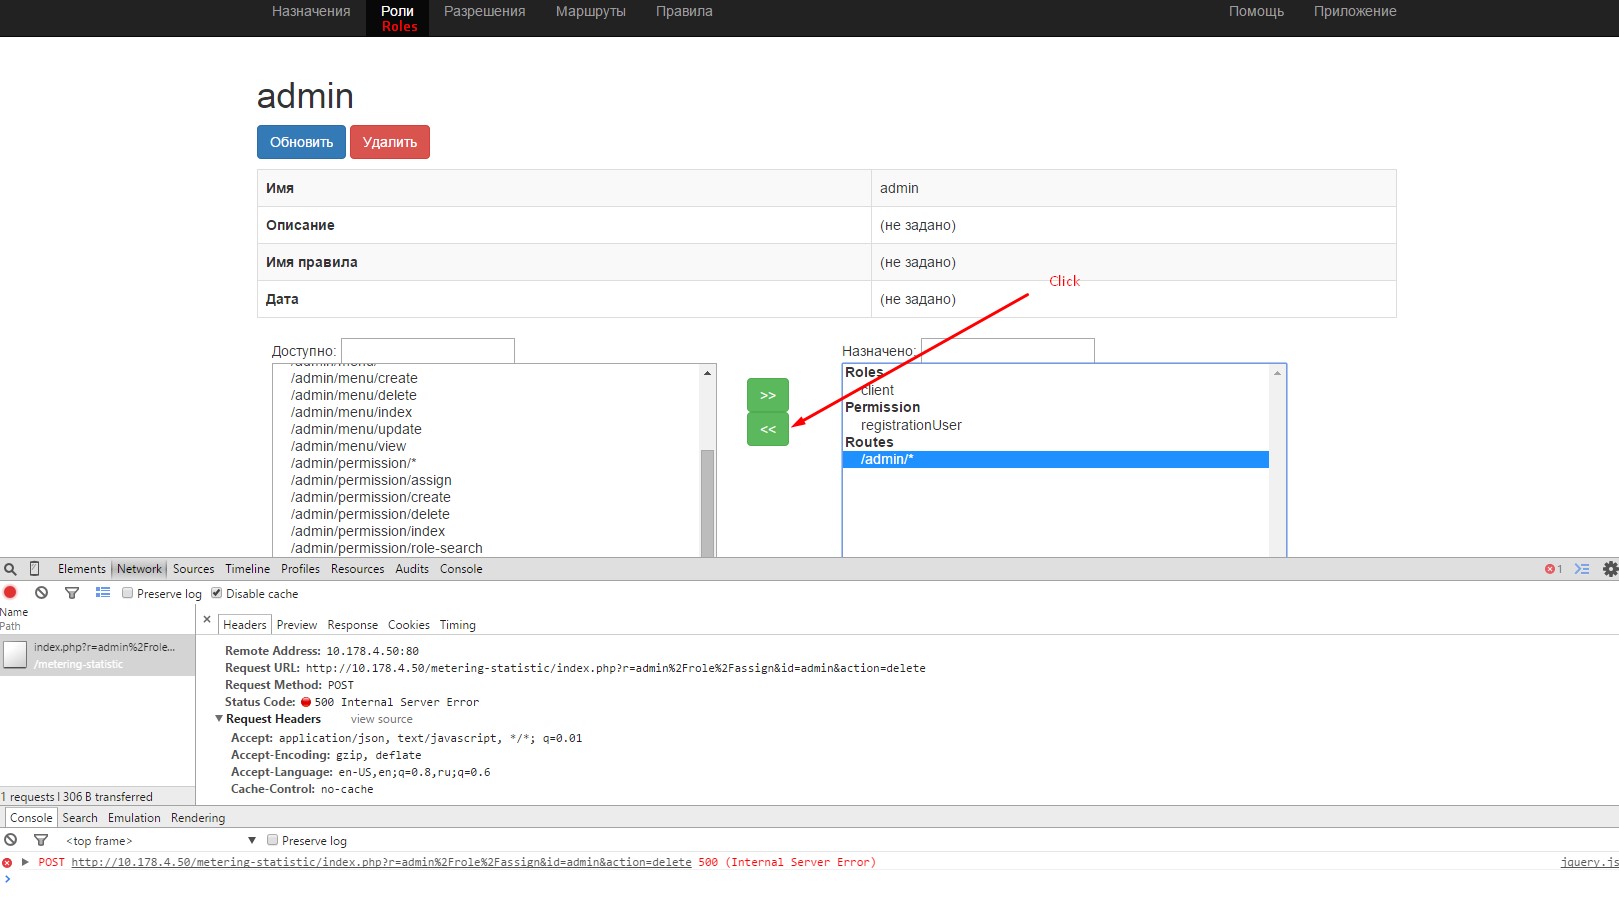The height and width of the screenshot is (904, 1619).
Task: Open the network filter funnel
Action: point(72,593)
